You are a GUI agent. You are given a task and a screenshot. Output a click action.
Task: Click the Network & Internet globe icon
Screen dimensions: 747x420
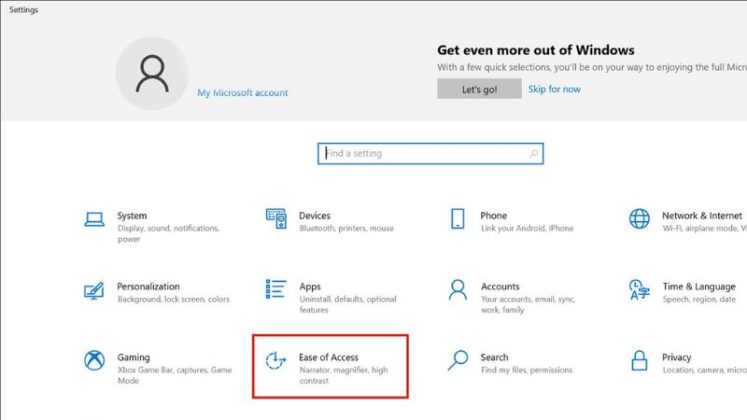pyautogui.click(x=639, y=219)
